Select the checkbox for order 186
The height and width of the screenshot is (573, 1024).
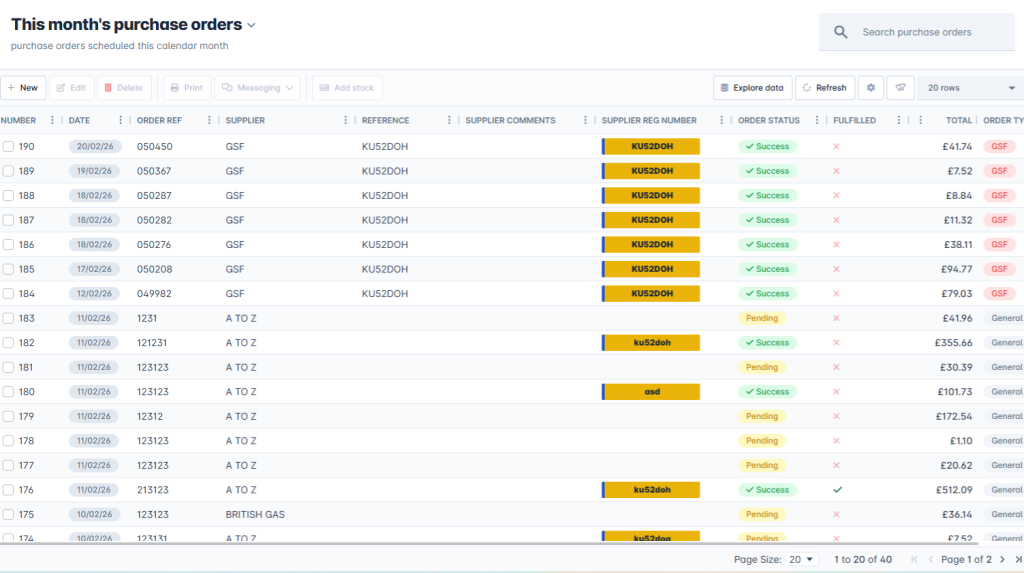8,244
